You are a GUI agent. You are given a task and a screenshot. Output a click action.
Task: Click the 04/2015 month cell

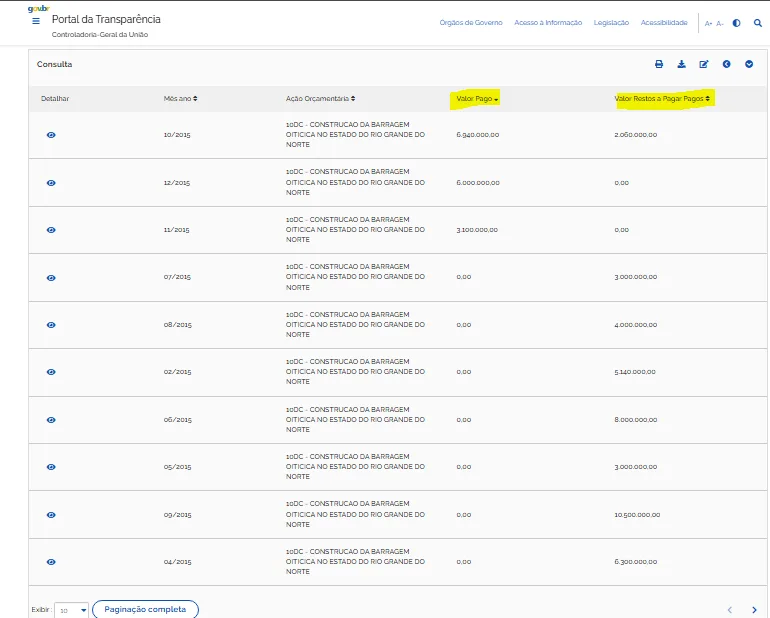click(177, 562)
